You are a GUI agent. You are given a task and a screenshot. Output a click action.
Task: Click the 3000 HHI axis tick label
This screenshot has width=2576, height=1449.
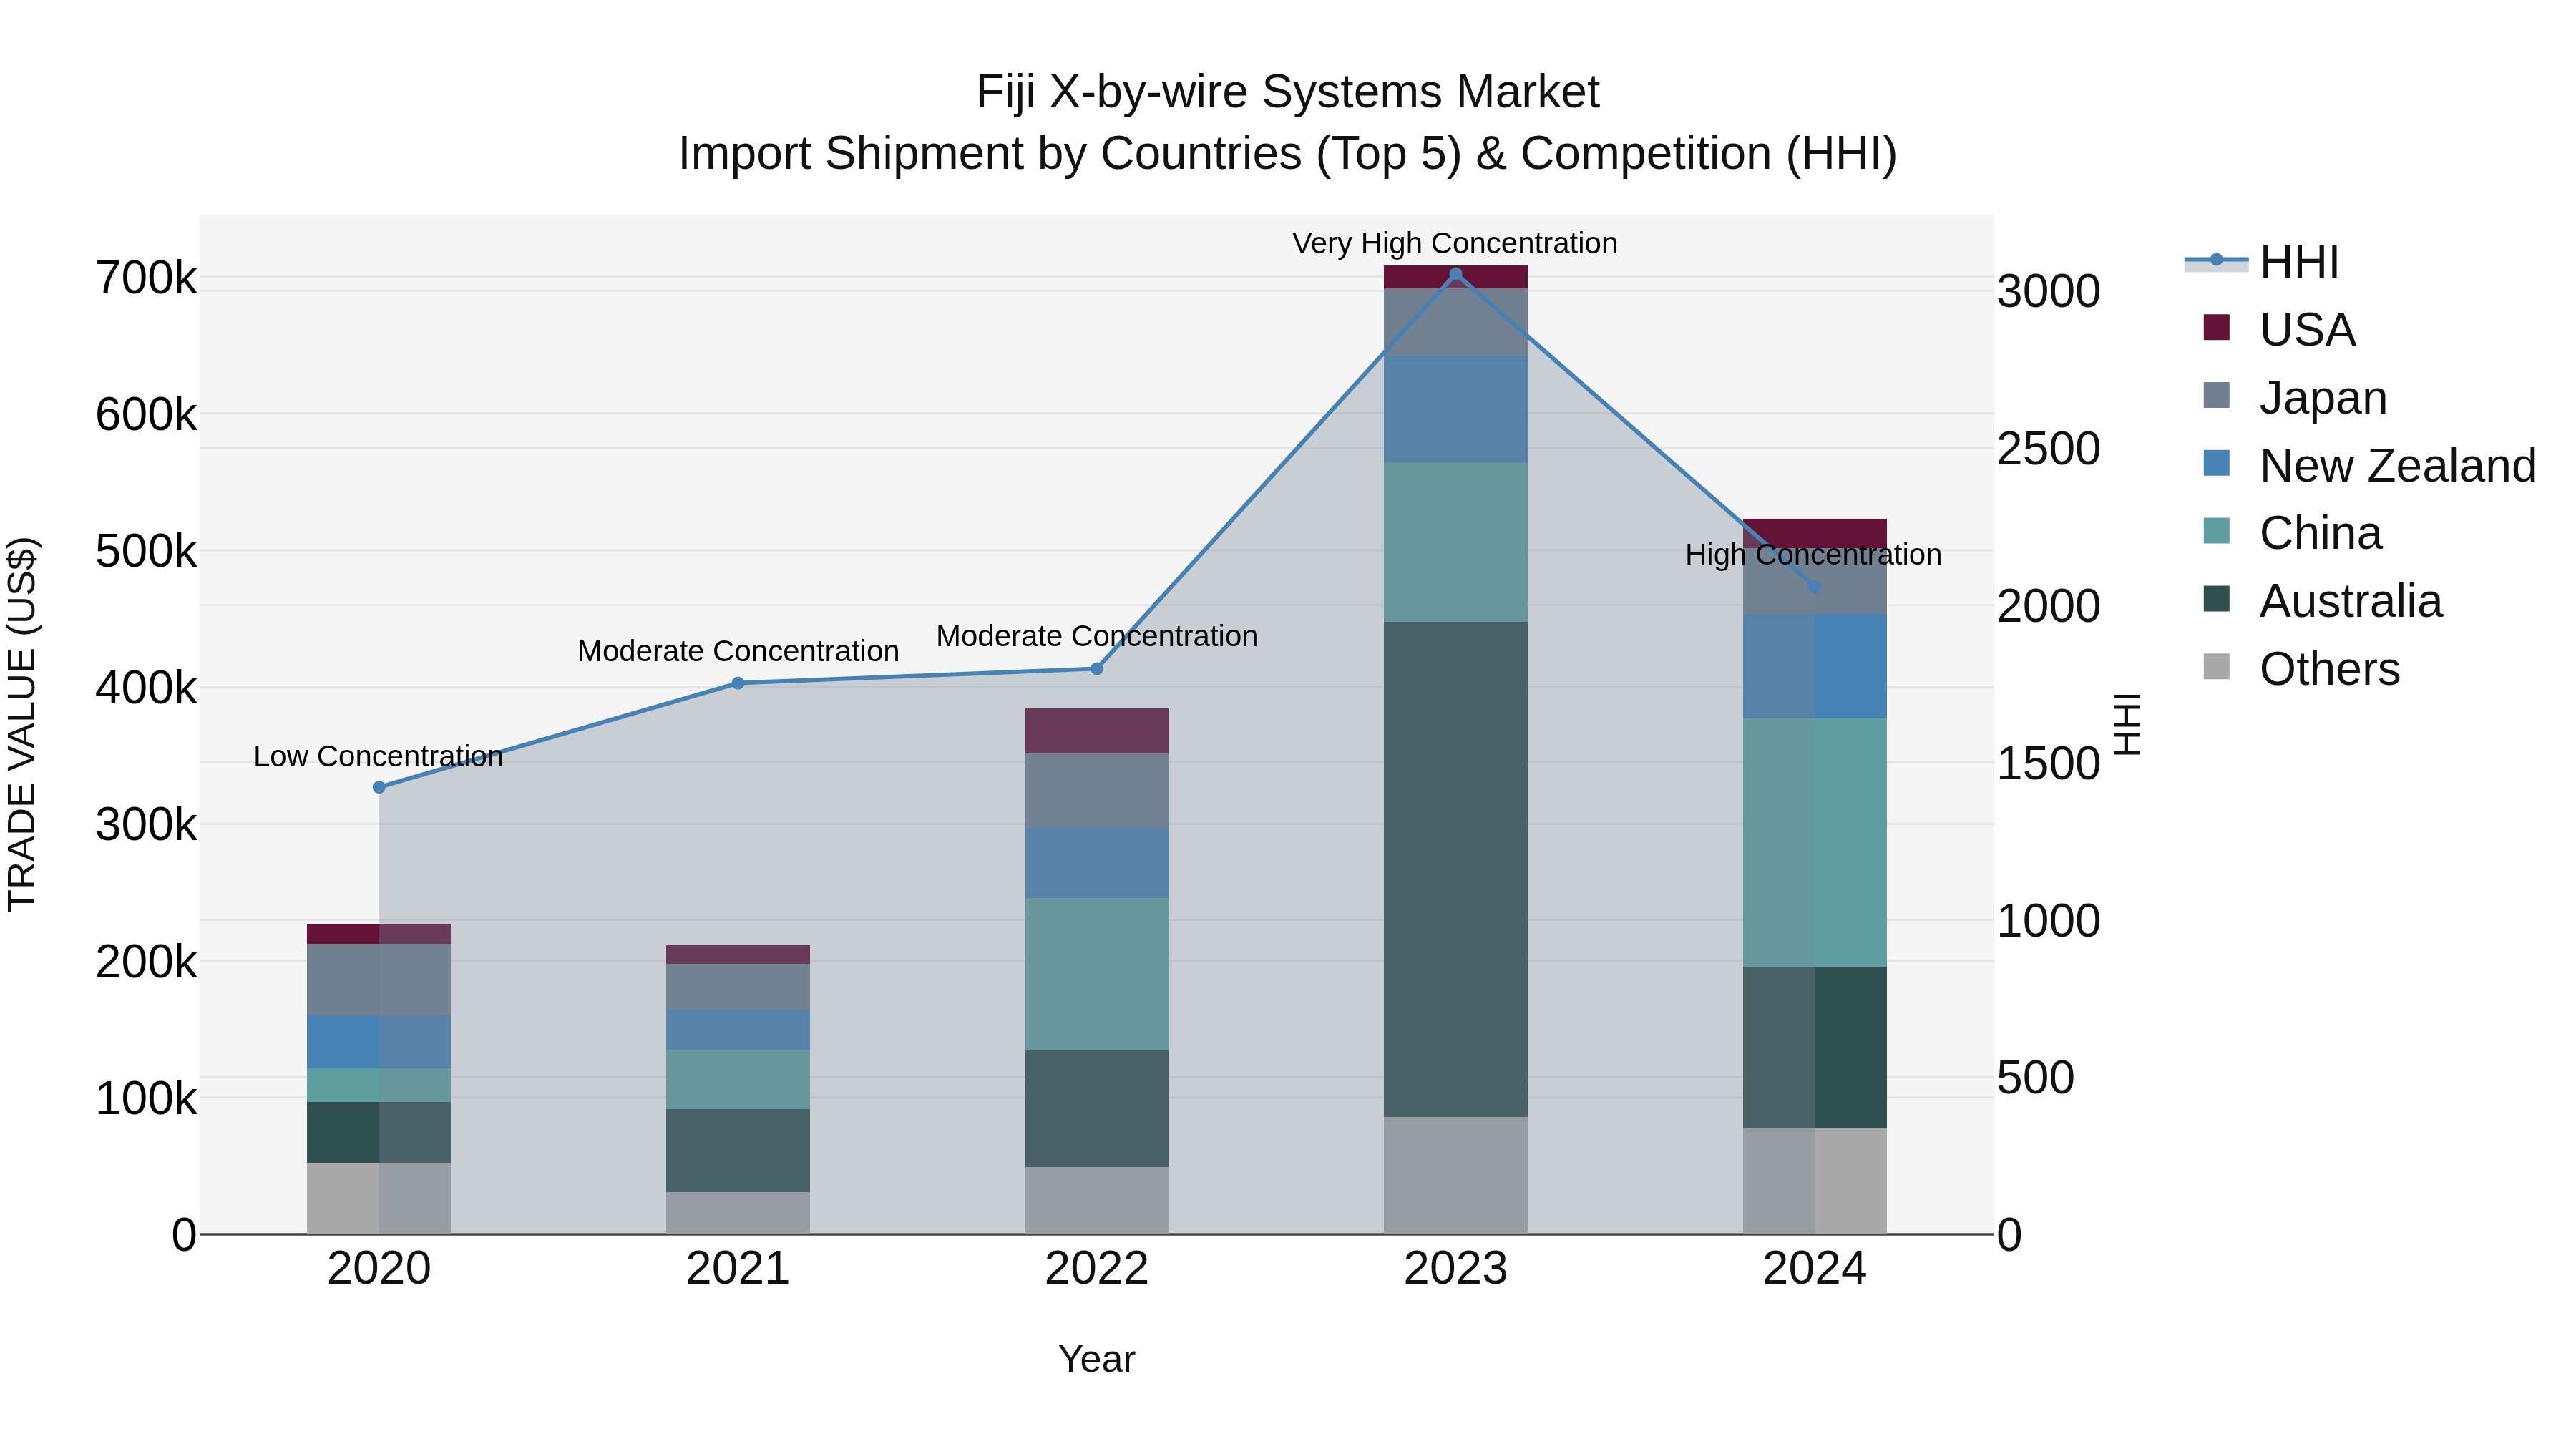pos(2048,292)
